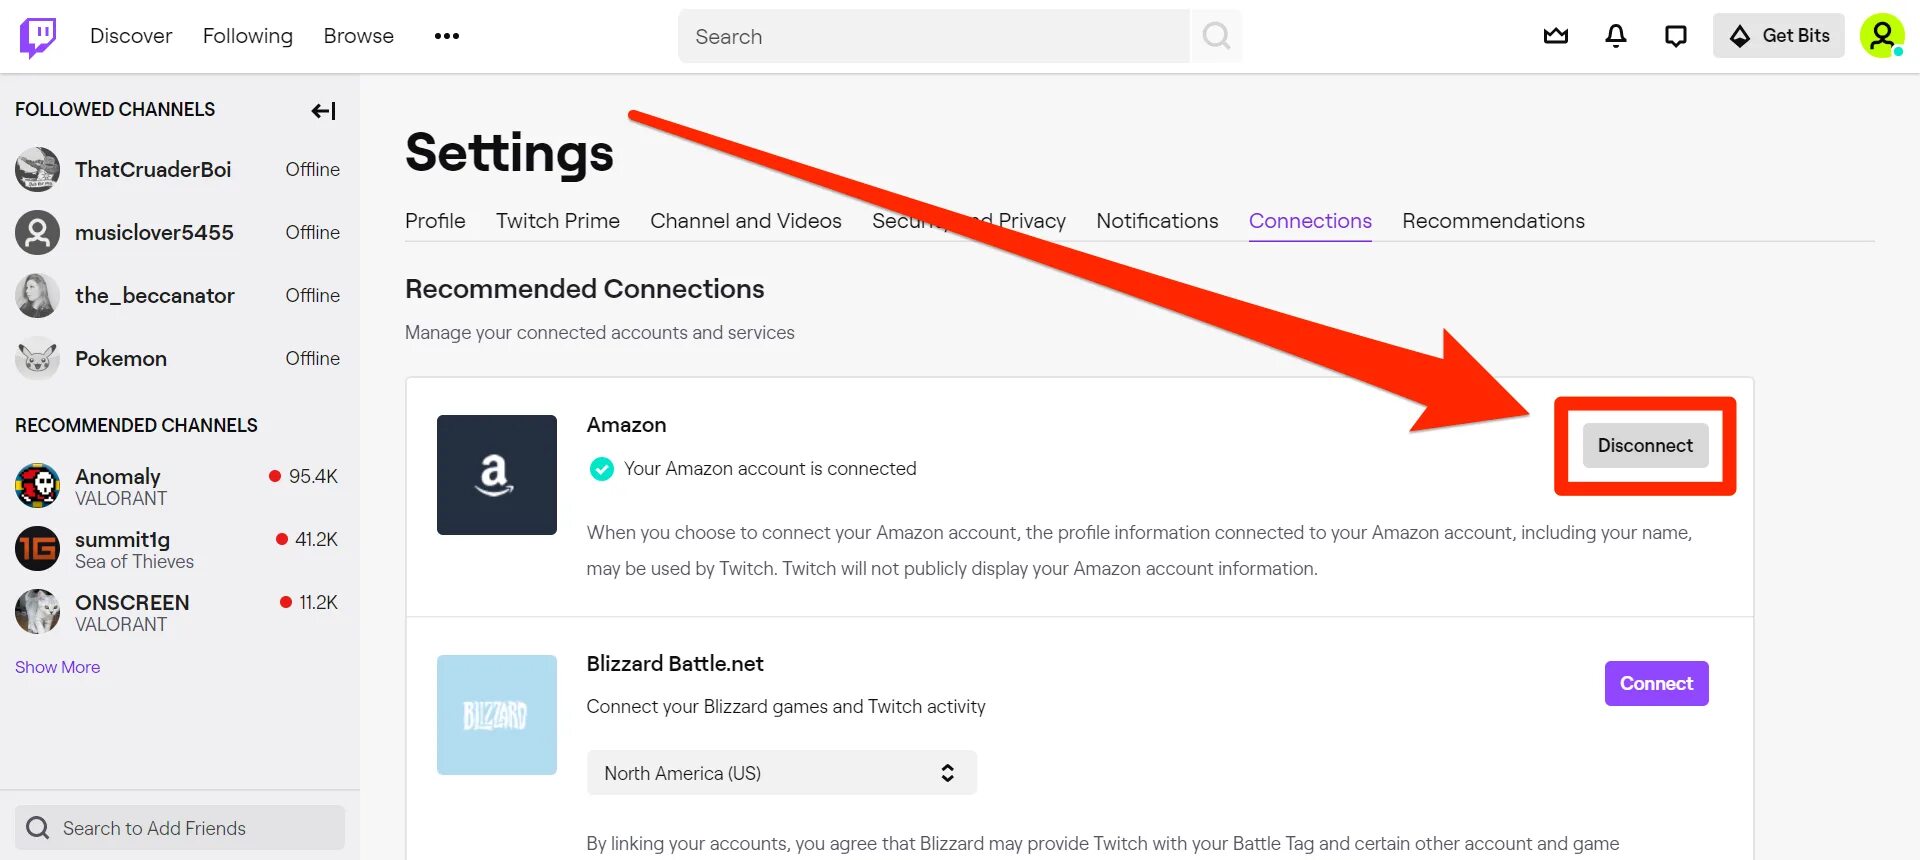Click the Amazon logo thumbnail
This screenshot has height=860, width=1920.
[x=497, y=475]
